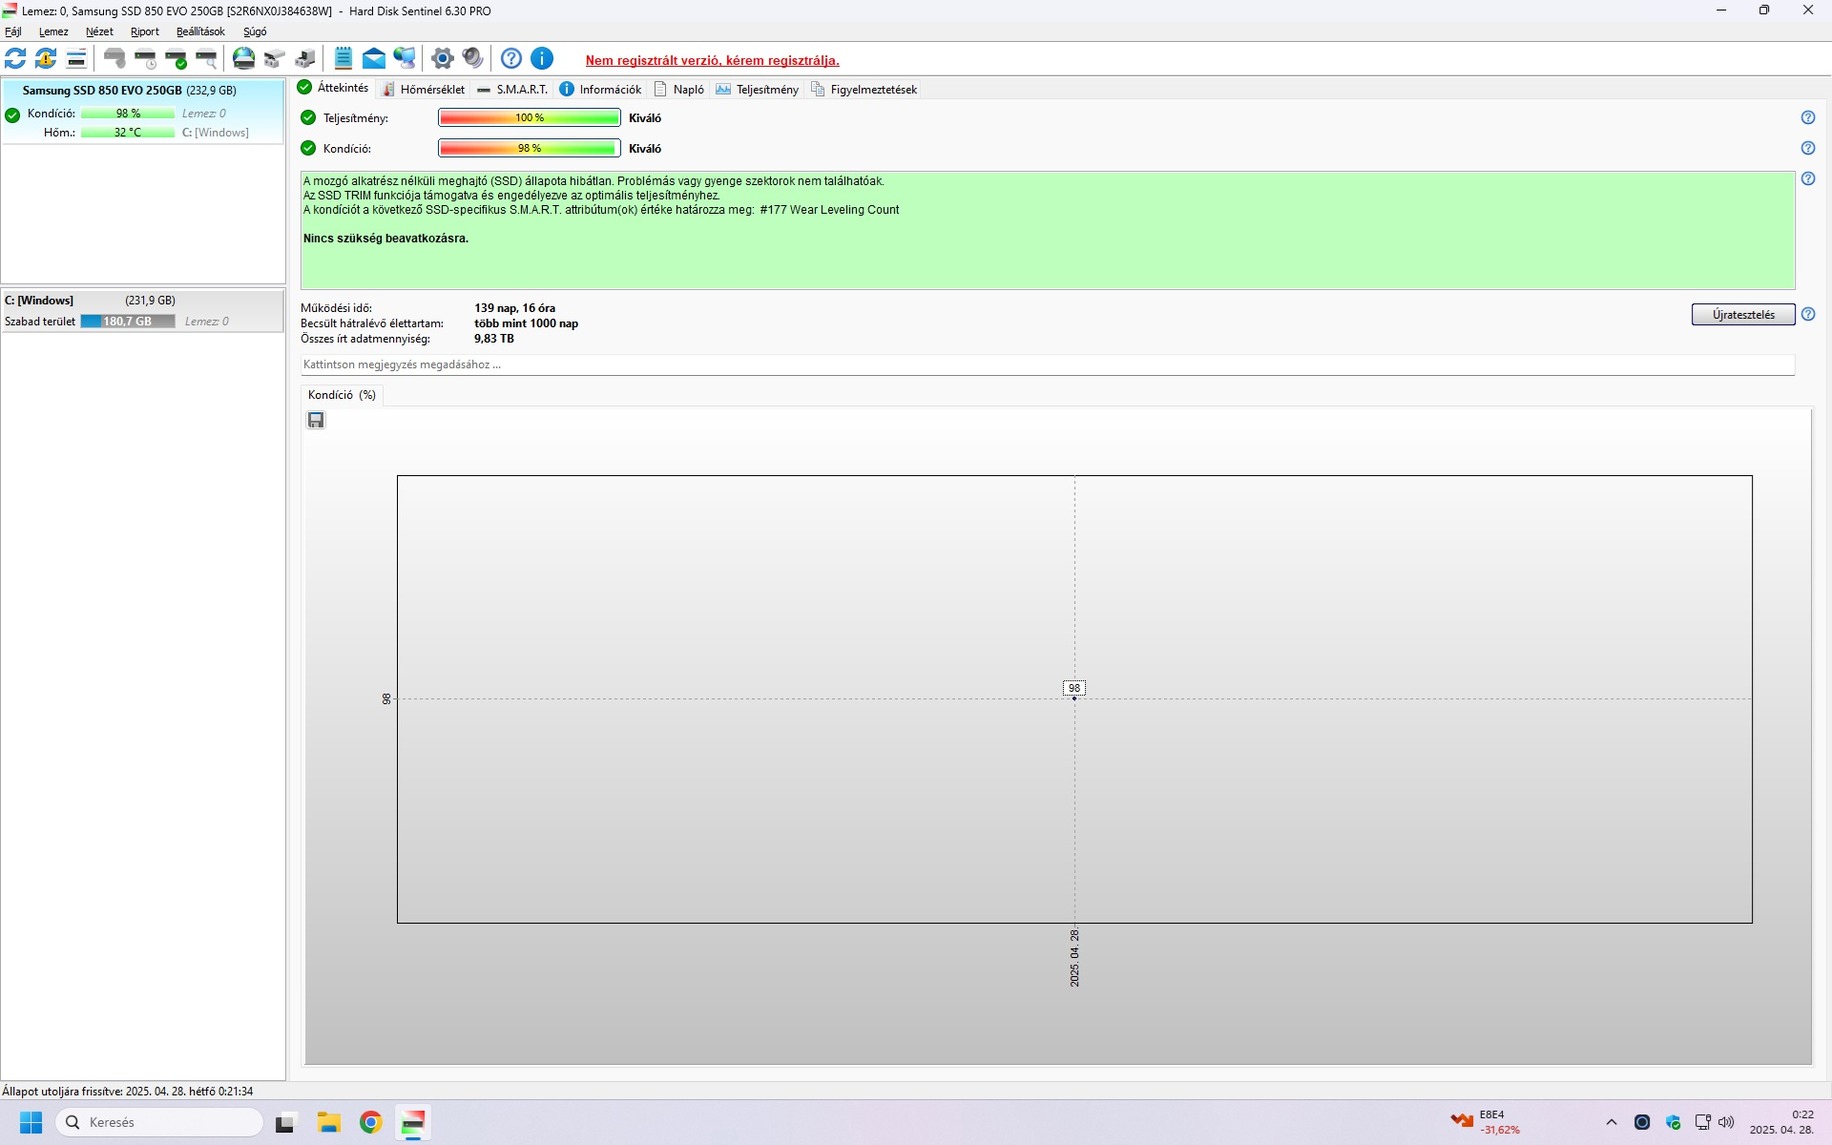
Task: Click the help icon beside Kondíció bar
Action: (x=1808, y=148)
